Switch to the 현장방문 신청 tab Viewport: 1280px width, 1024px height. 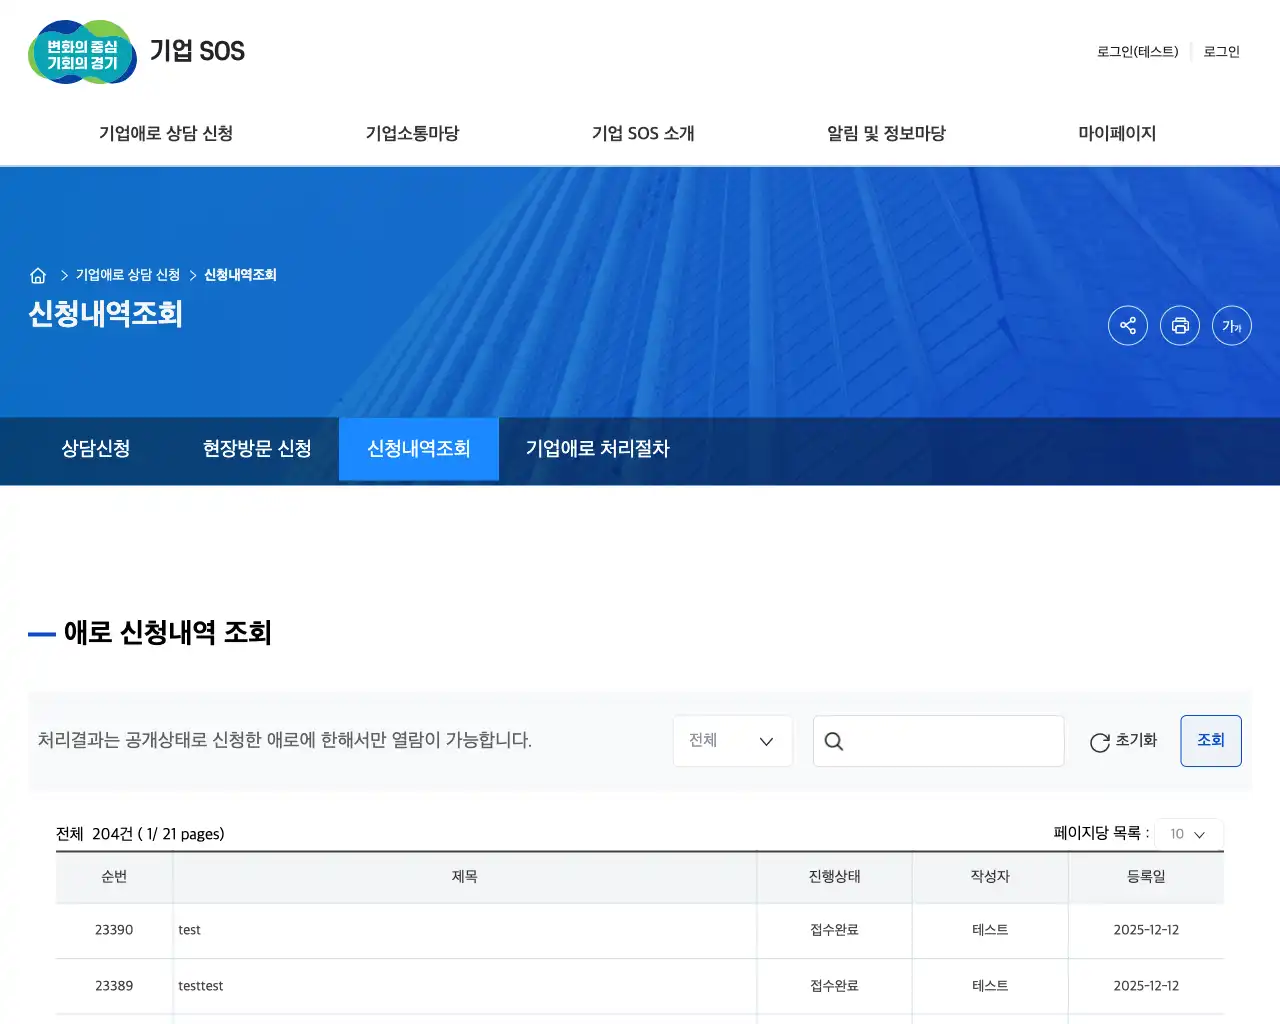[255, 449]
